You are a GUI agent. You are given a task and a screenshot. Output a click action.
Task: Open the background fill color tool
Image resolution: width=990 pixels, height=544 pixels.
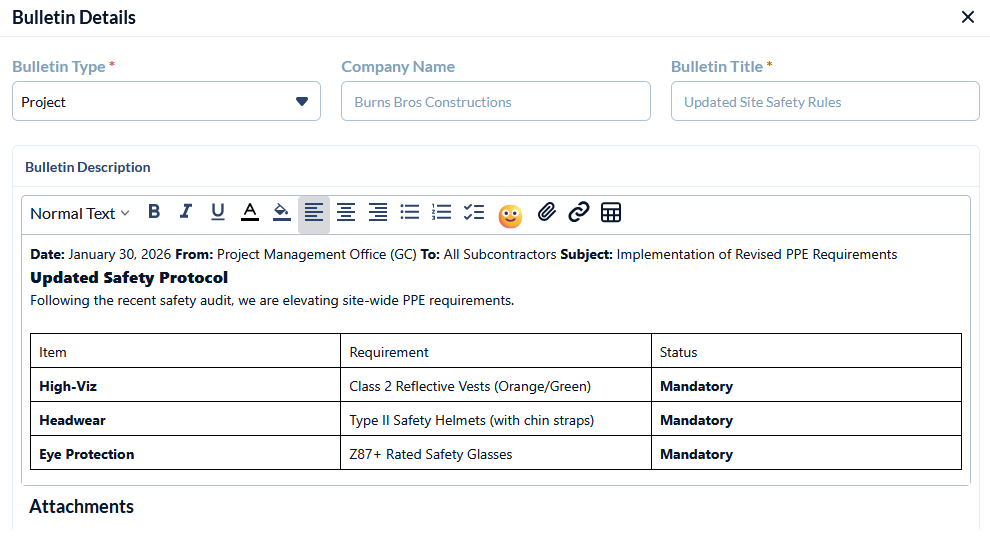282,212
